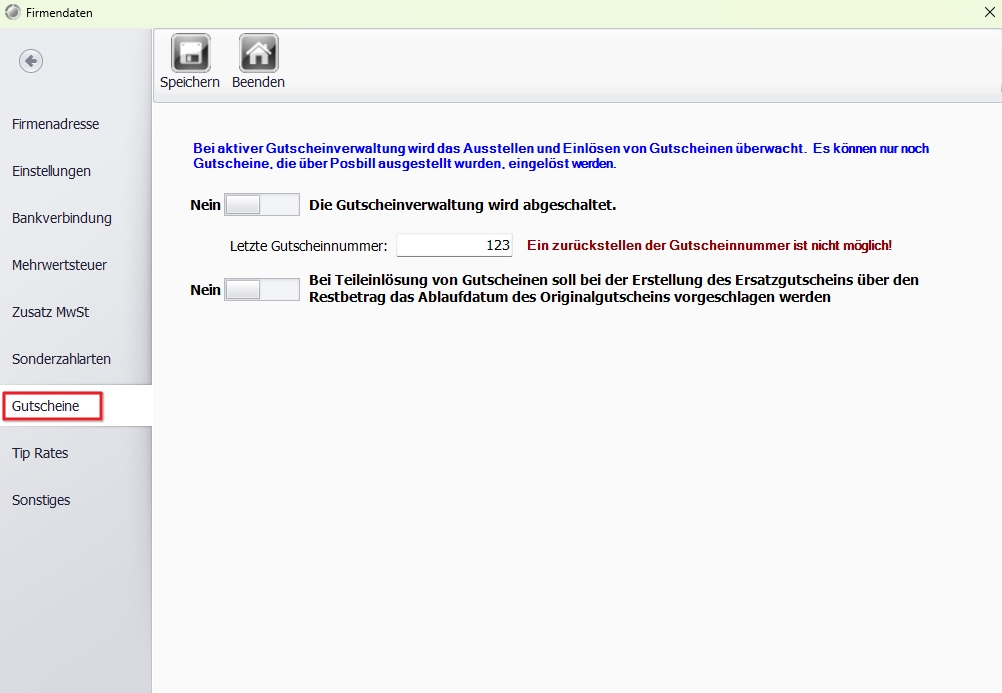Go to the Sonderzahlarten section
The height and width of the screenshot is (693, 1002).
click(x=61, y=359)
